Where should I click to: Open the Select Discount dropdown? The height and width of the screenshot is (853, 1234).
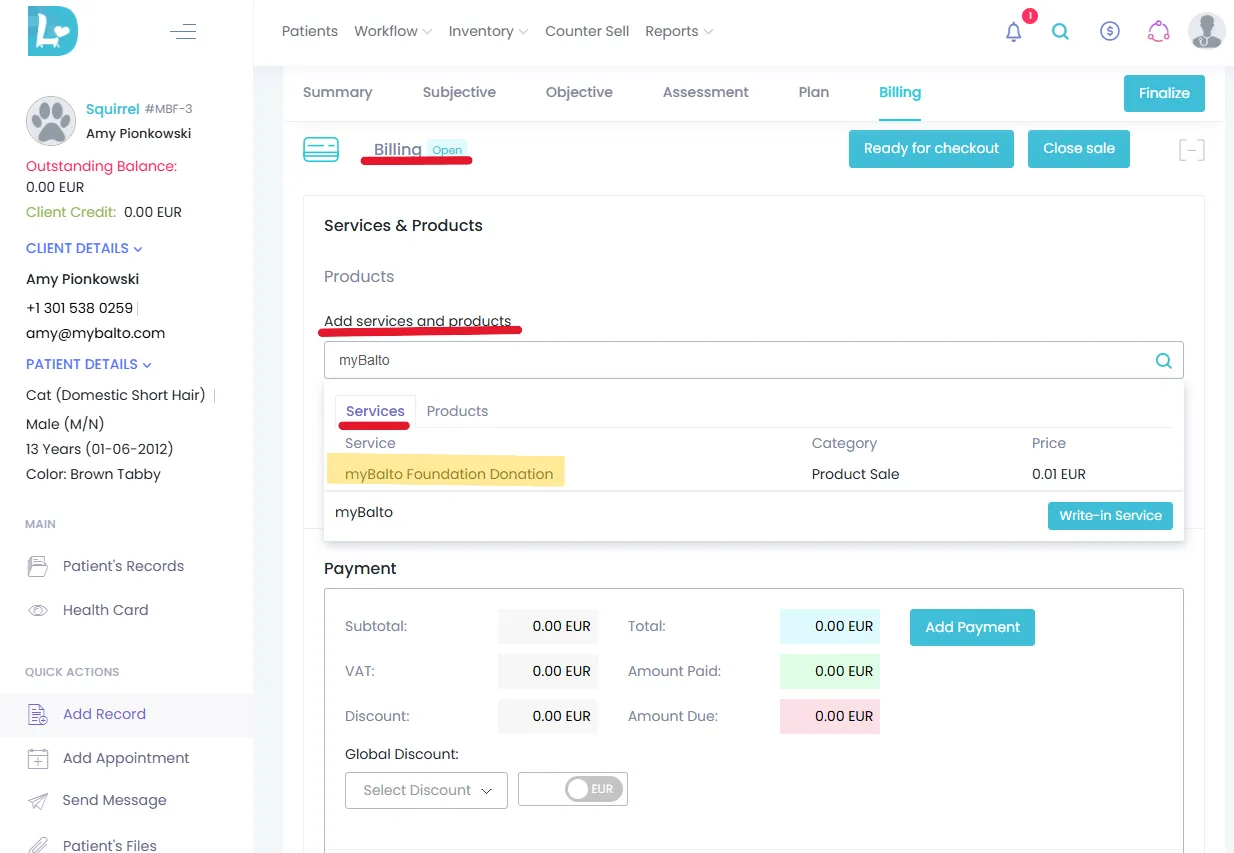(x=426, y=790)
